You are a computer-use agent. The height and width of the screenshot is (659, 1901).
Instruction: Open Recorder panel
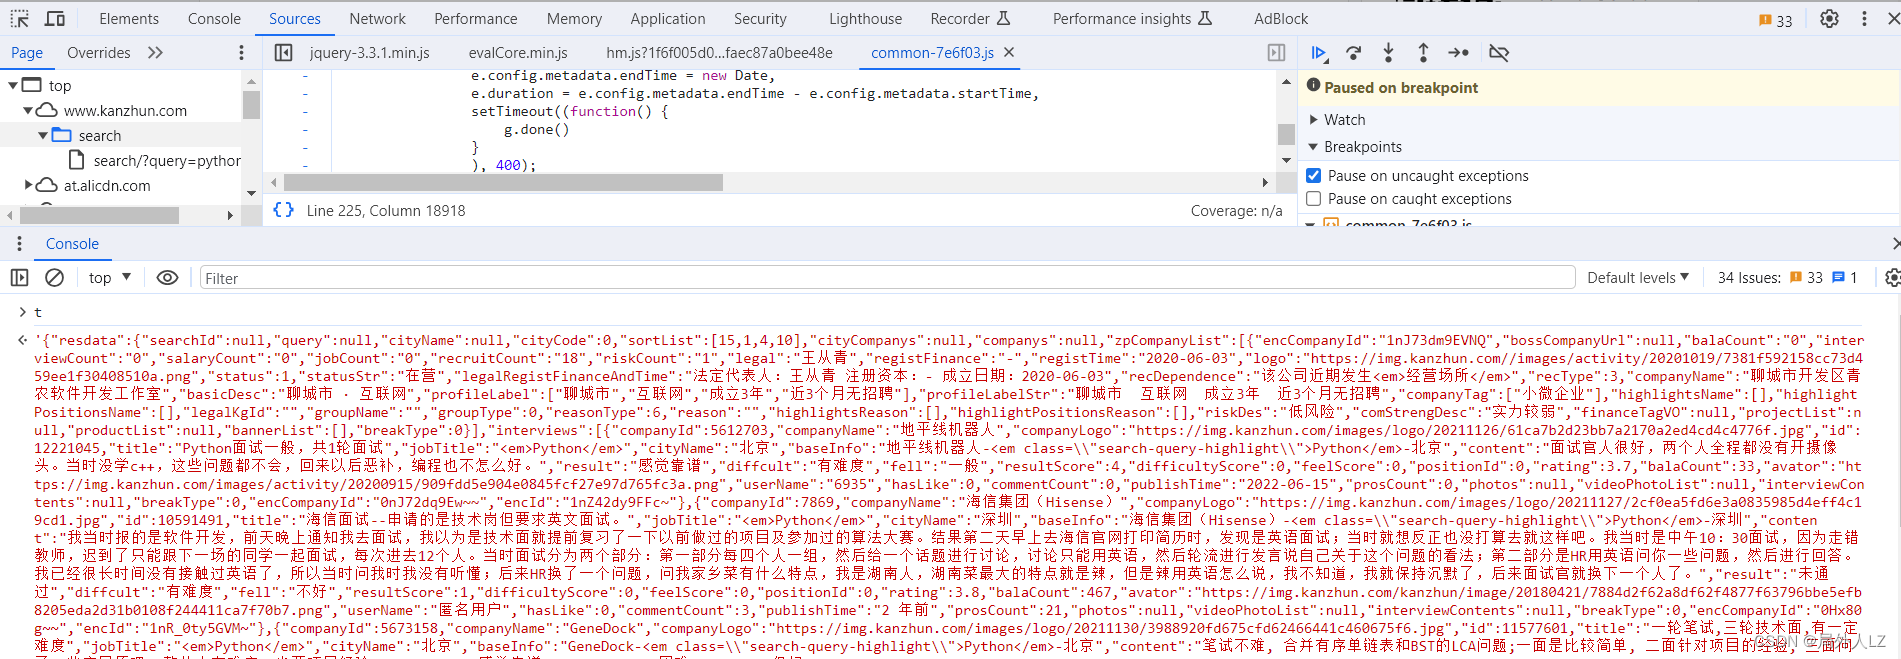tap(970, 18)
